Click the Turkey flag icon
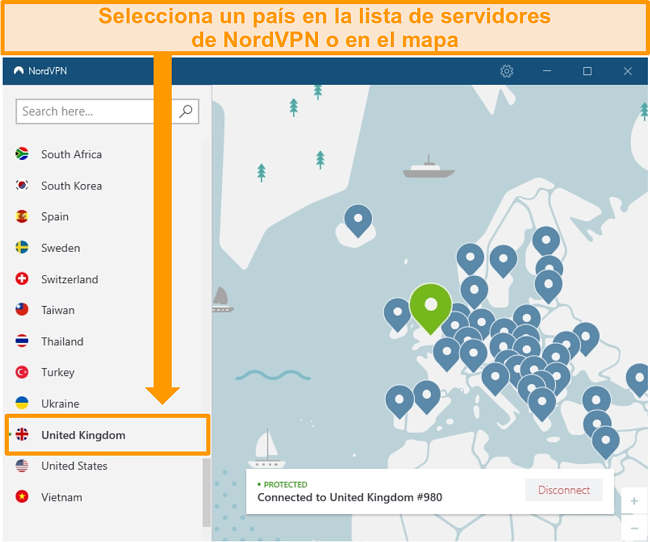 click(22, 372)
